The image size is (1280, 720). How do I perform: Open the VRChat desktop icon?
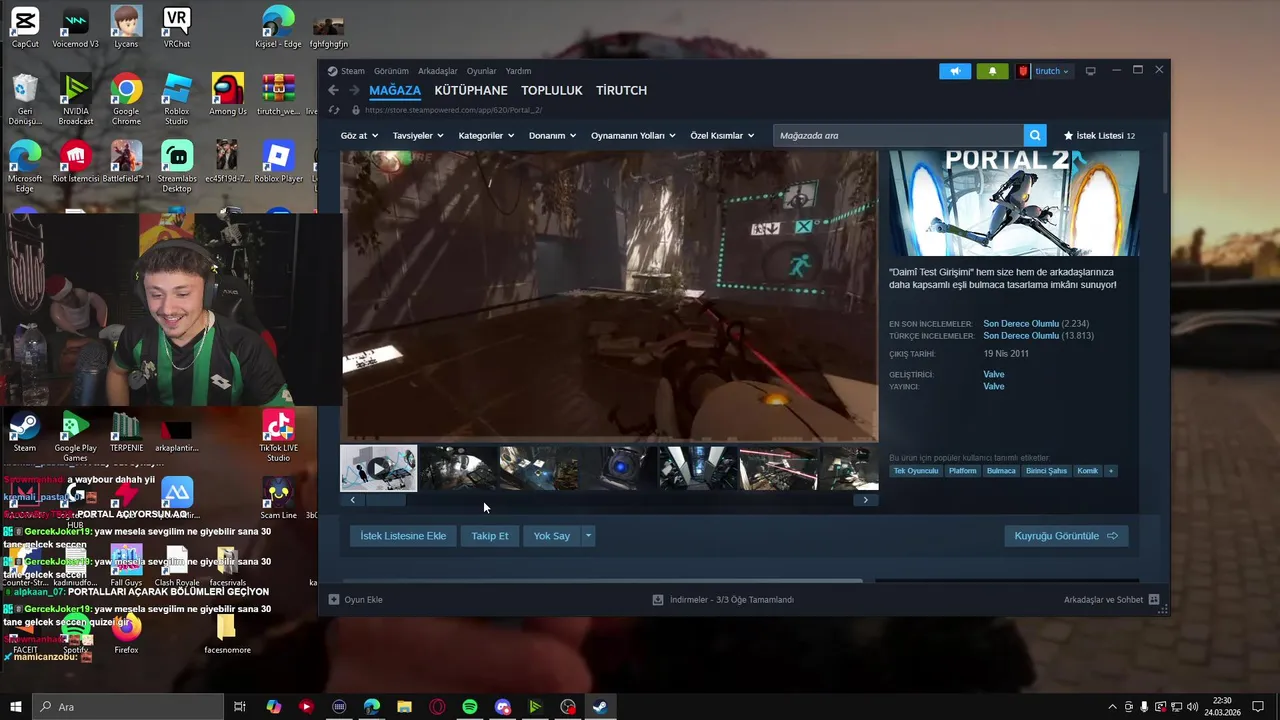[177, 28]
